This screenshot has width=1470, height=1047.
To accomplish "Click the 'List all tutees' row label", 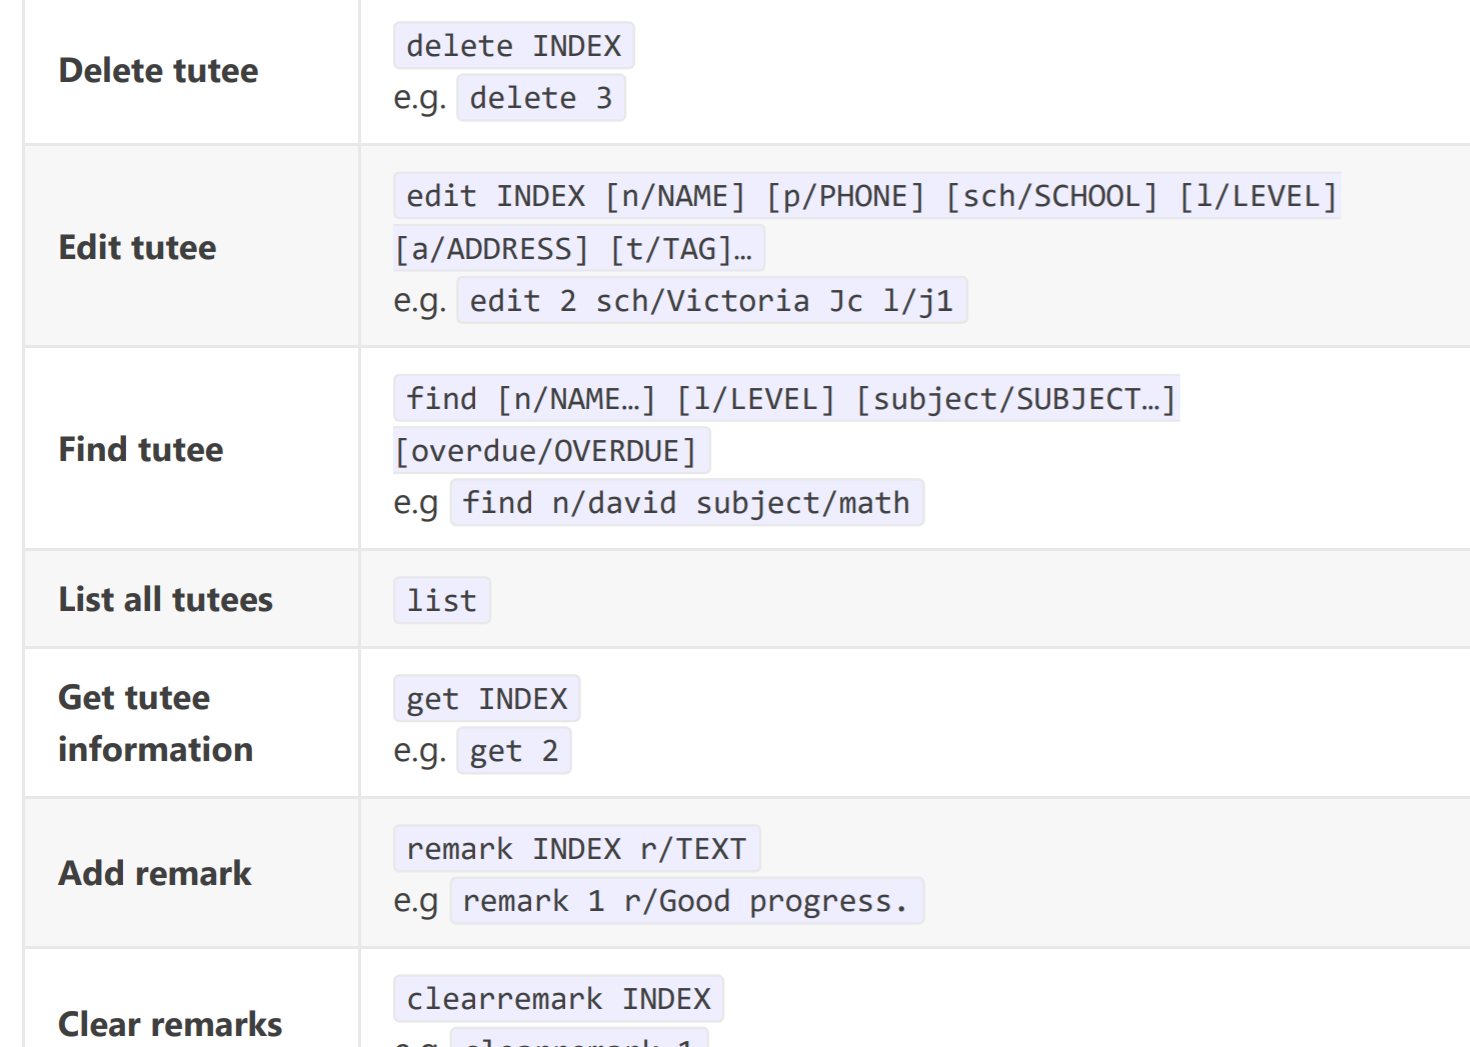I will pos(166,599).
